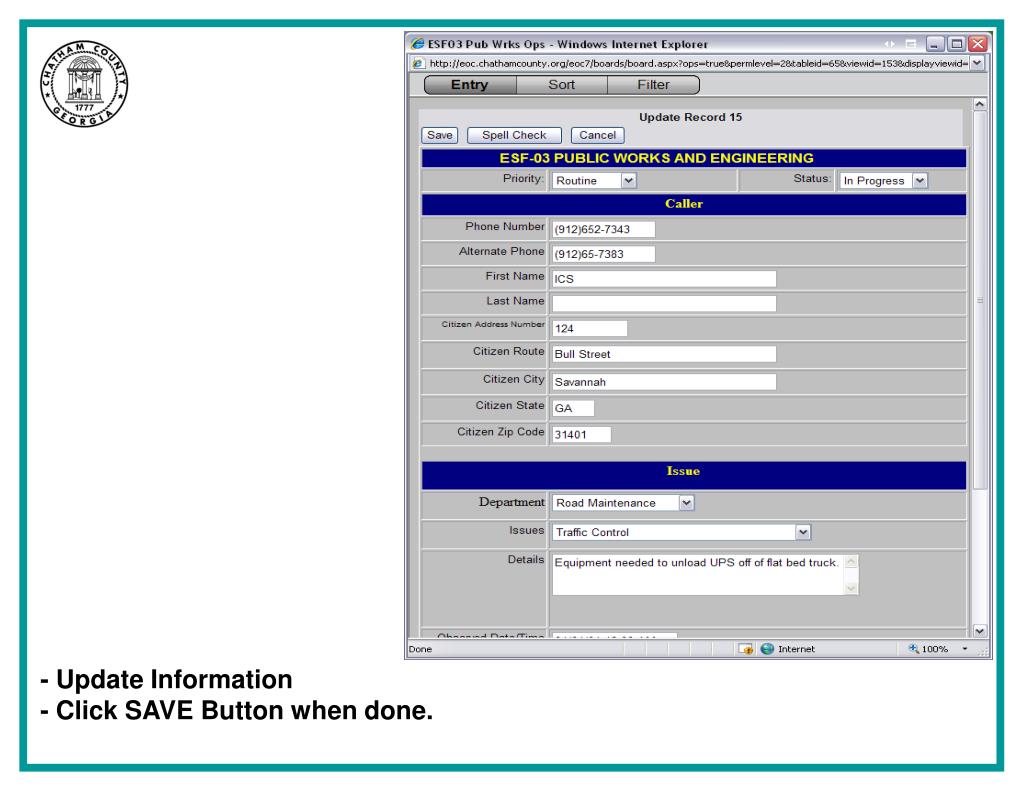Viewport: 1024px width, 791px height.
Task: Maximize the Internet Explorer window
Action: (956, 44)
